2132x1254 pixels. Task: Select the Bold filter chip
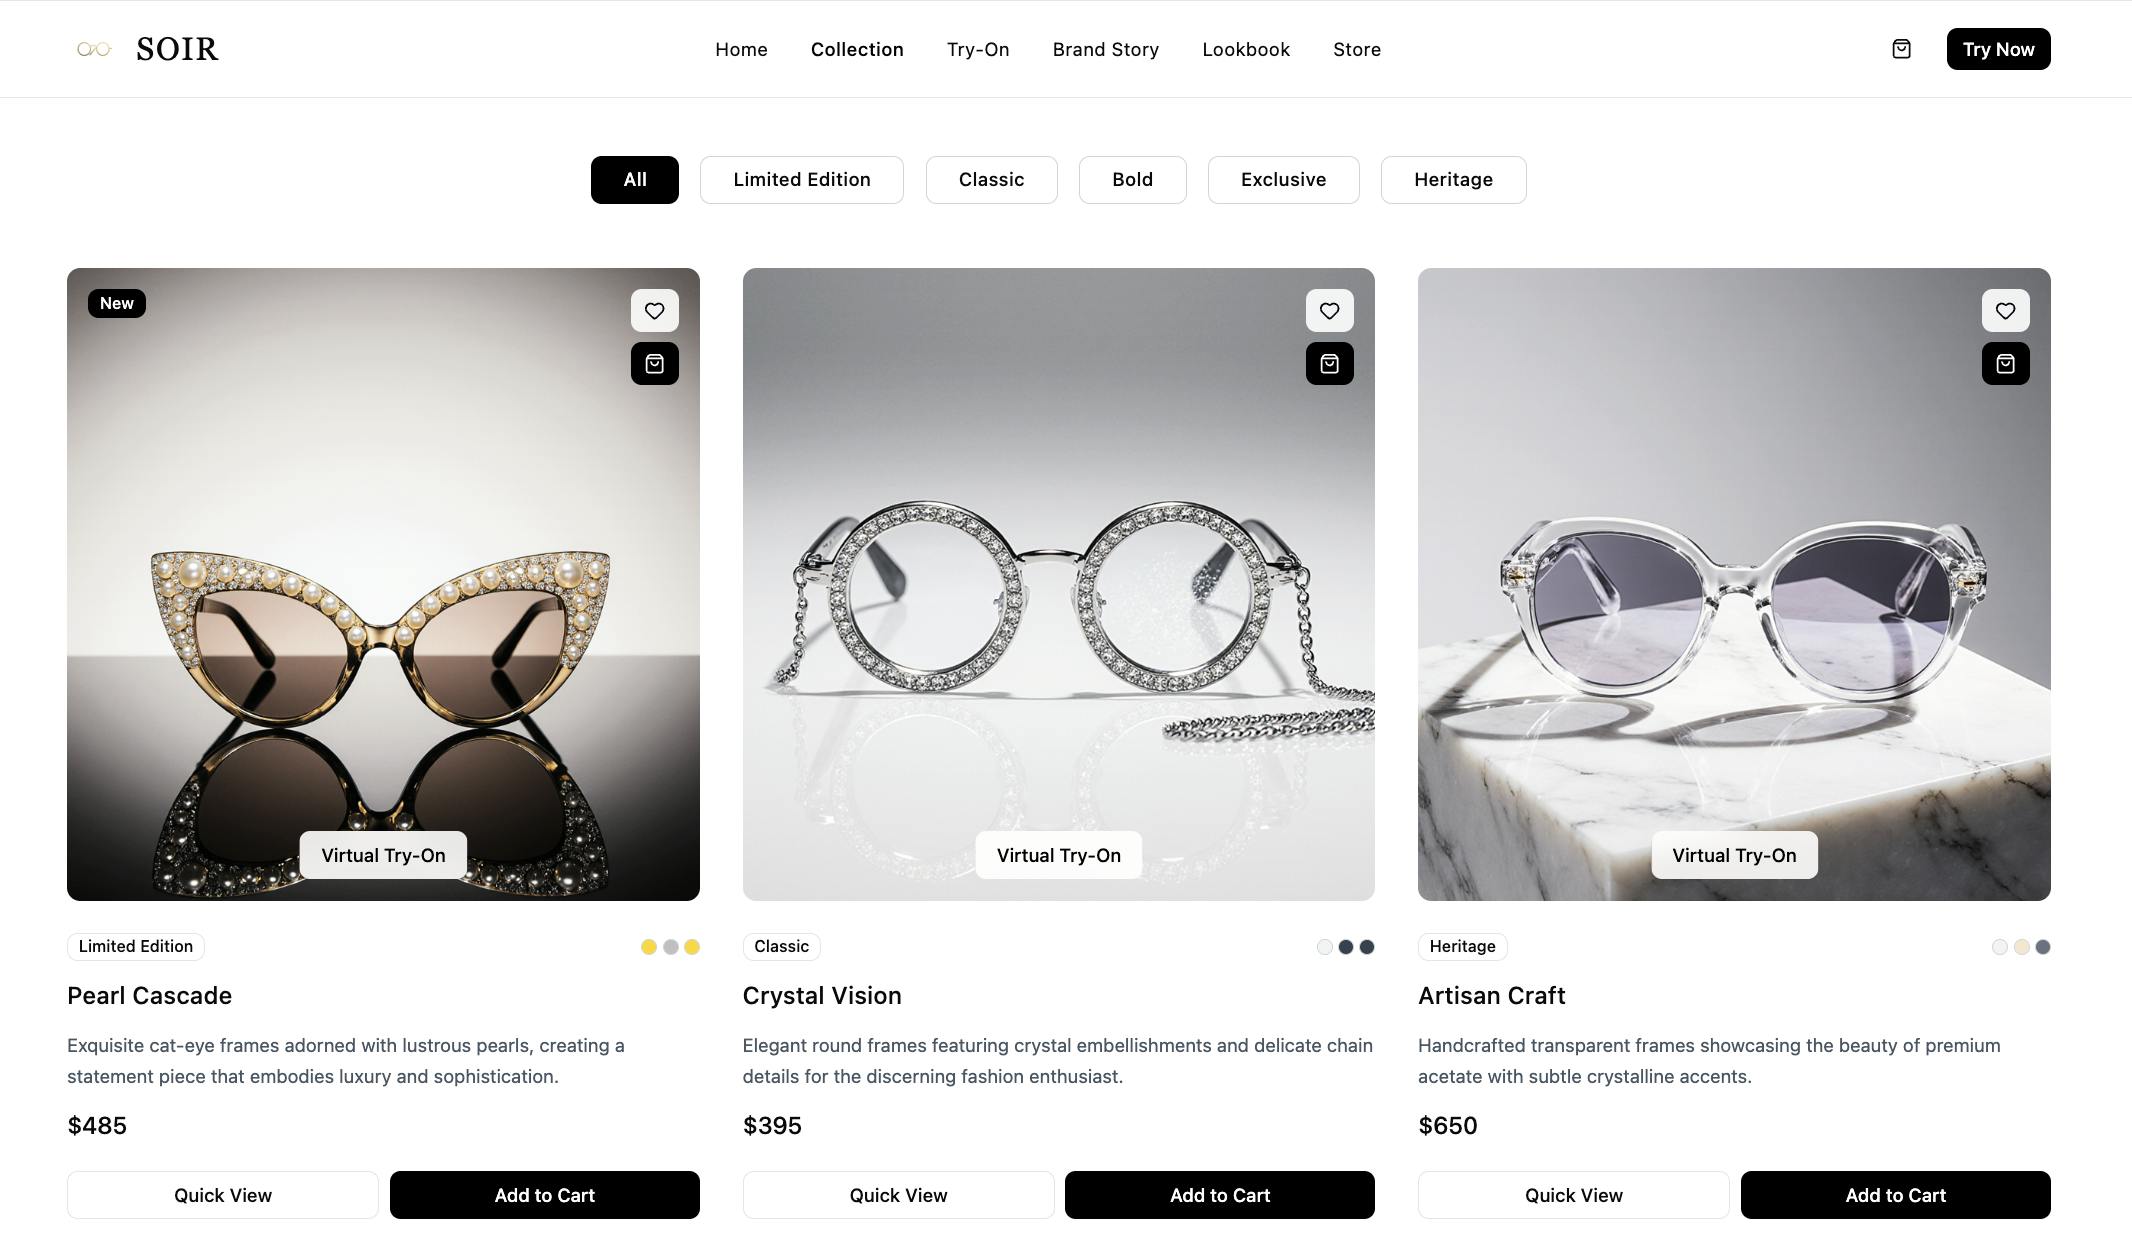[x=1132, y=180]
